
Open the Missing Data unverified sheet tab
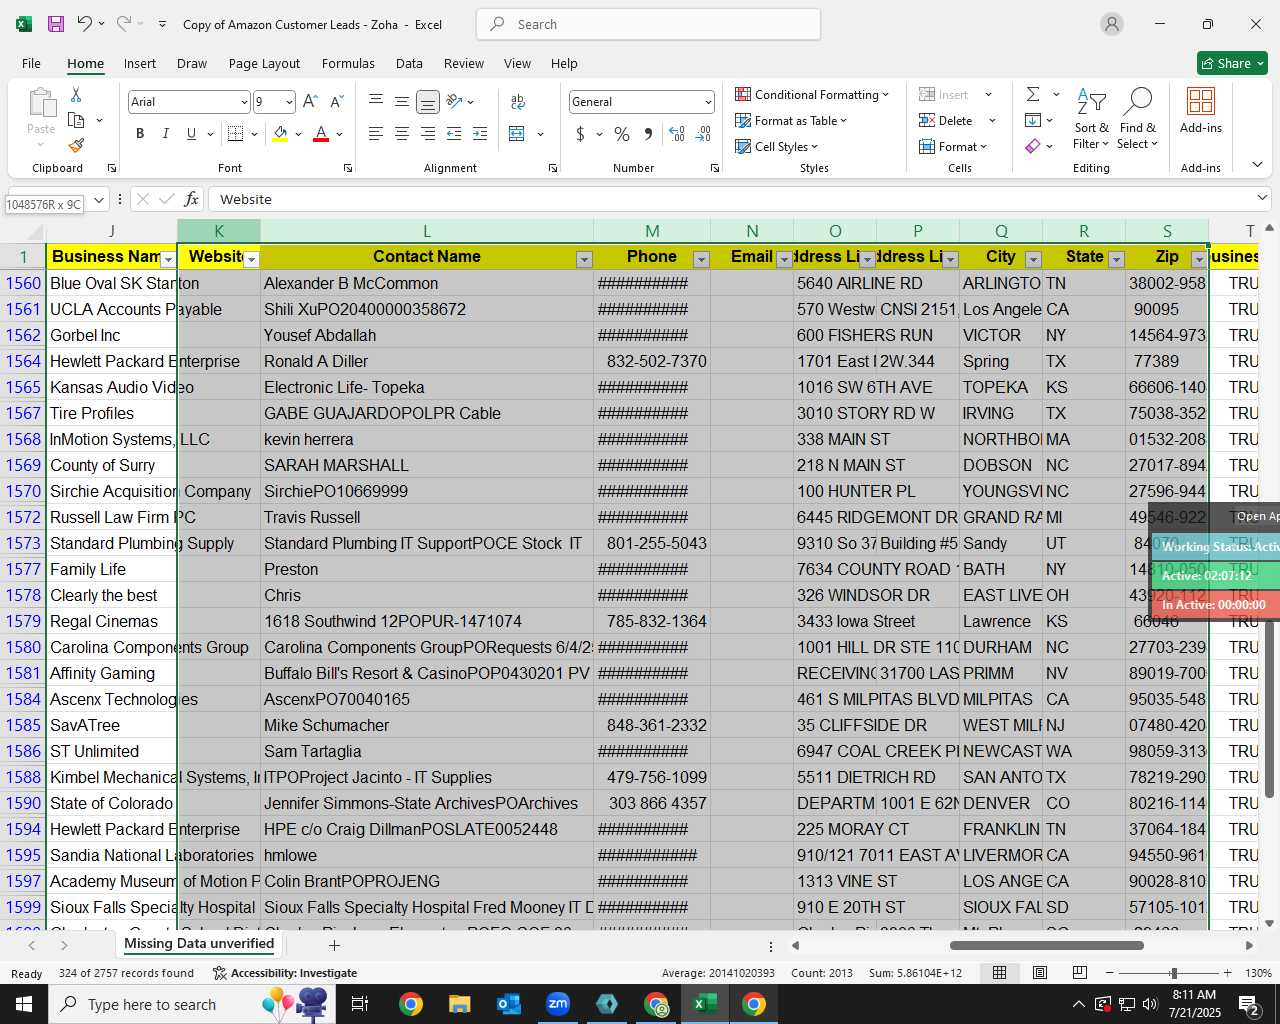[x=199, y=944]
